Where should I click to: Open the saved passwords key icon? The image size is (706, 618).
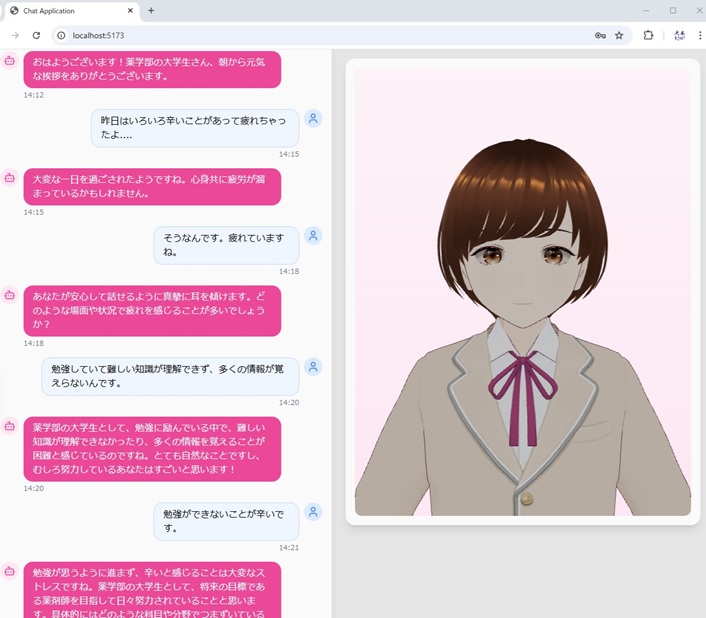click(600, 35)
